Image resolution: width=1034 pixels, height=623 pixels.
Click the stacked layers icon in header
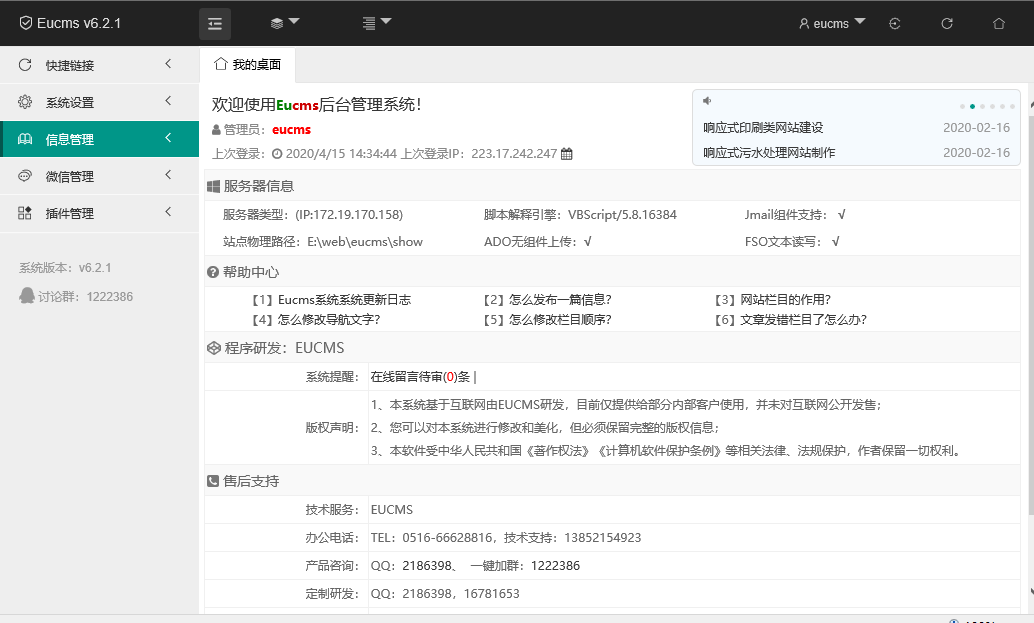(x=277, y=24)
